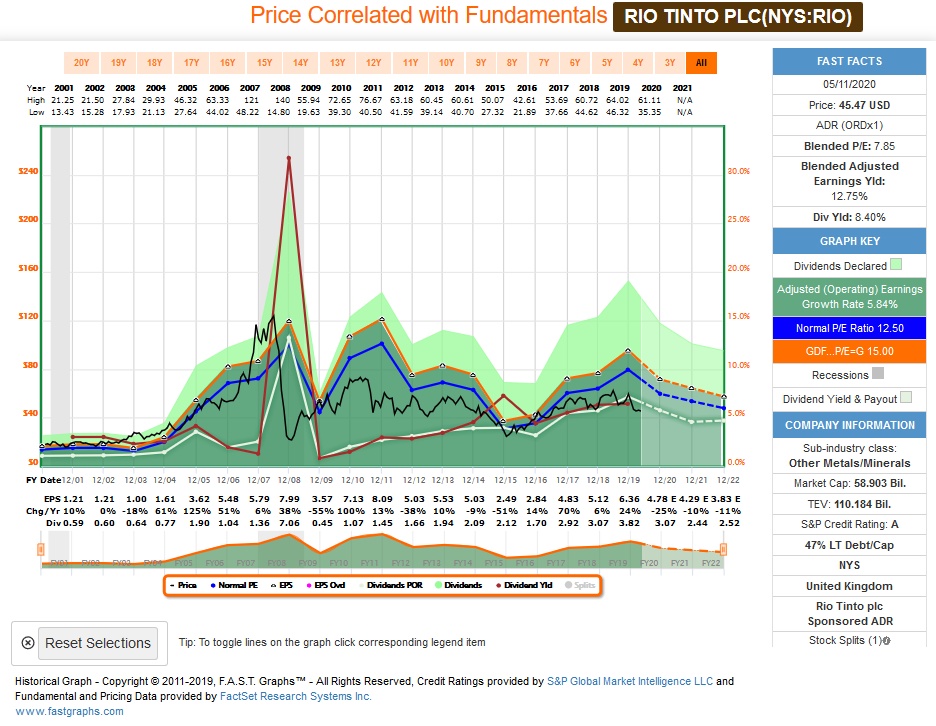936x726 pixels.
Task: Click the FAST FACTS panel header
Action: 849,61
